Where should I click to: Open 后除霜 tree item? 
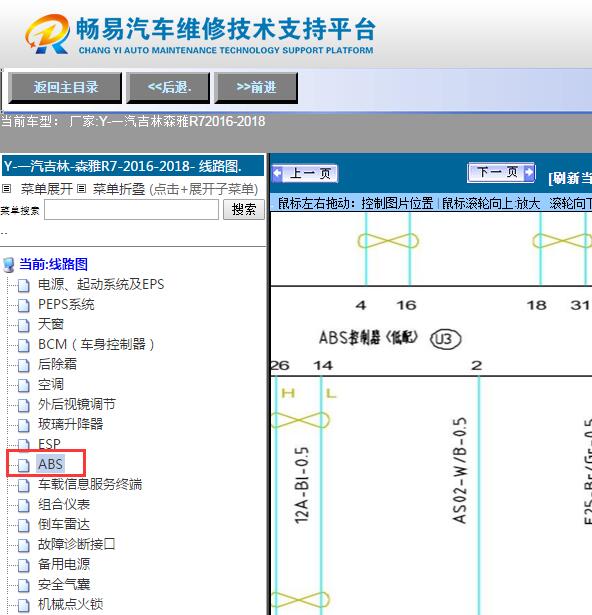[x=57, y=364]
